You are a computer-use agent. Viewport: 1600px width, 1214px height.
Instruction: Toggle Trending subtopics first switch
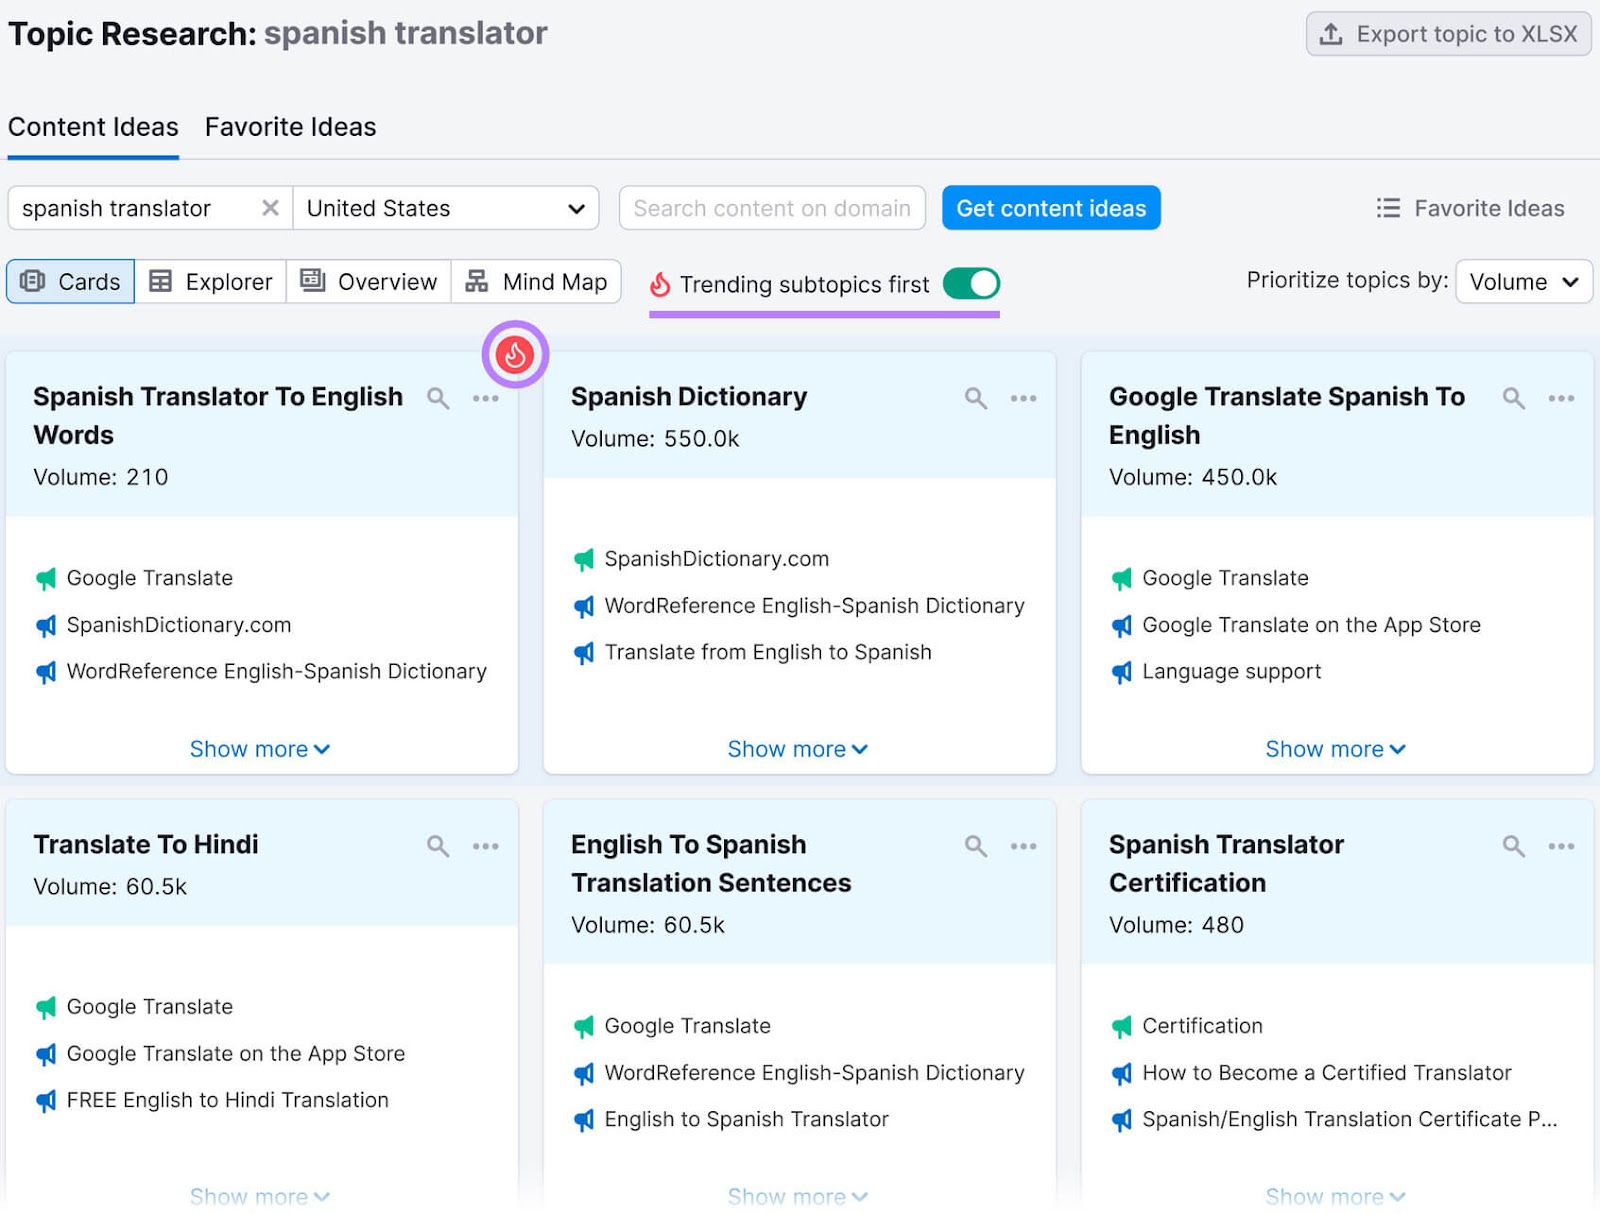pyautogui.click(x=971, y=284)
